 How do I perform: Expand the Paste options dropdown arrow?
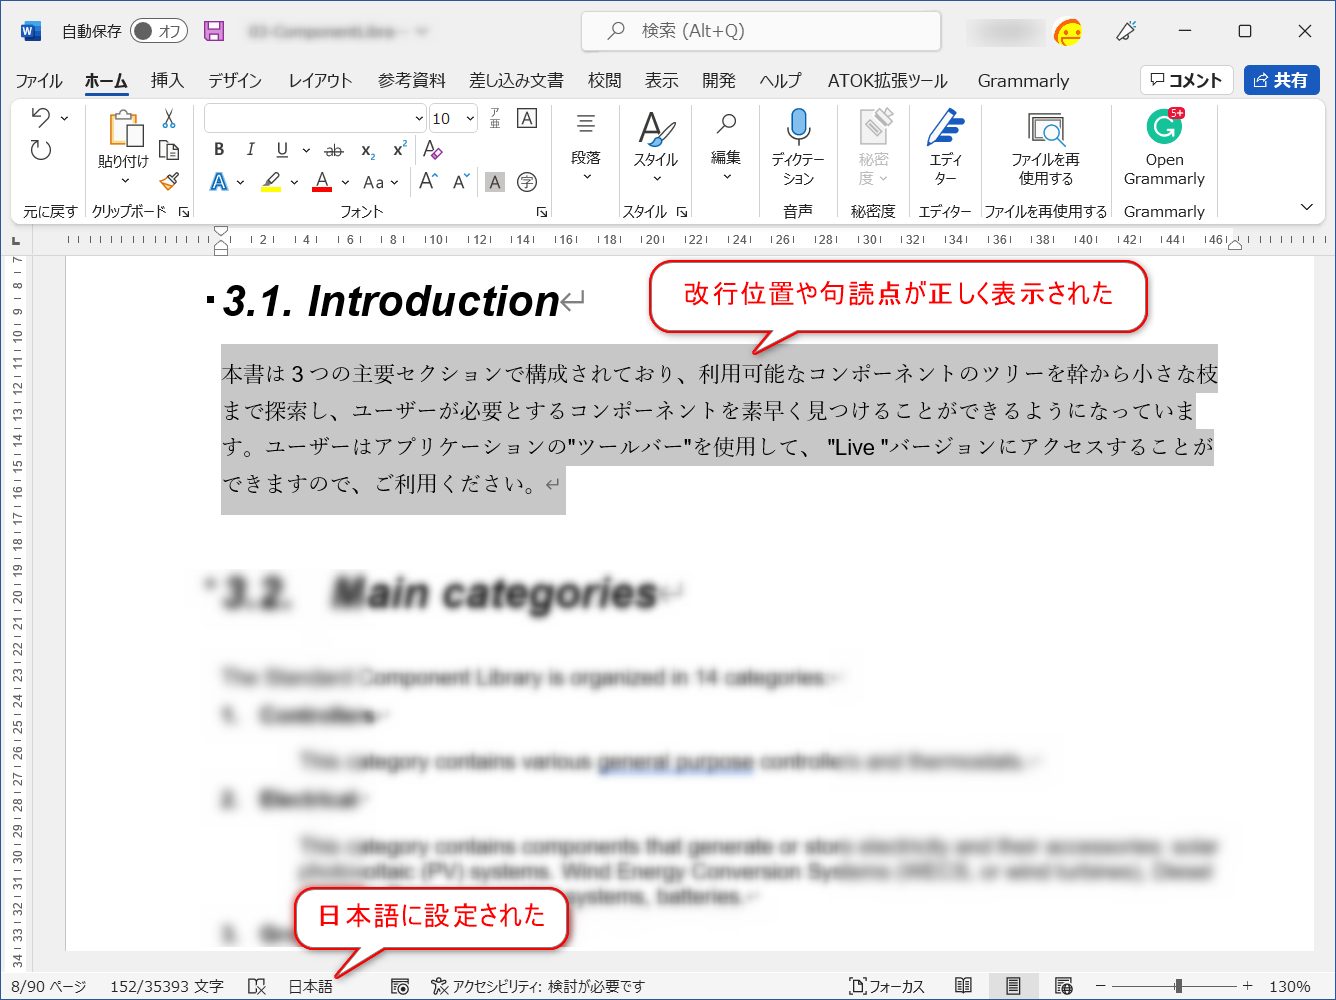(124, 181)
